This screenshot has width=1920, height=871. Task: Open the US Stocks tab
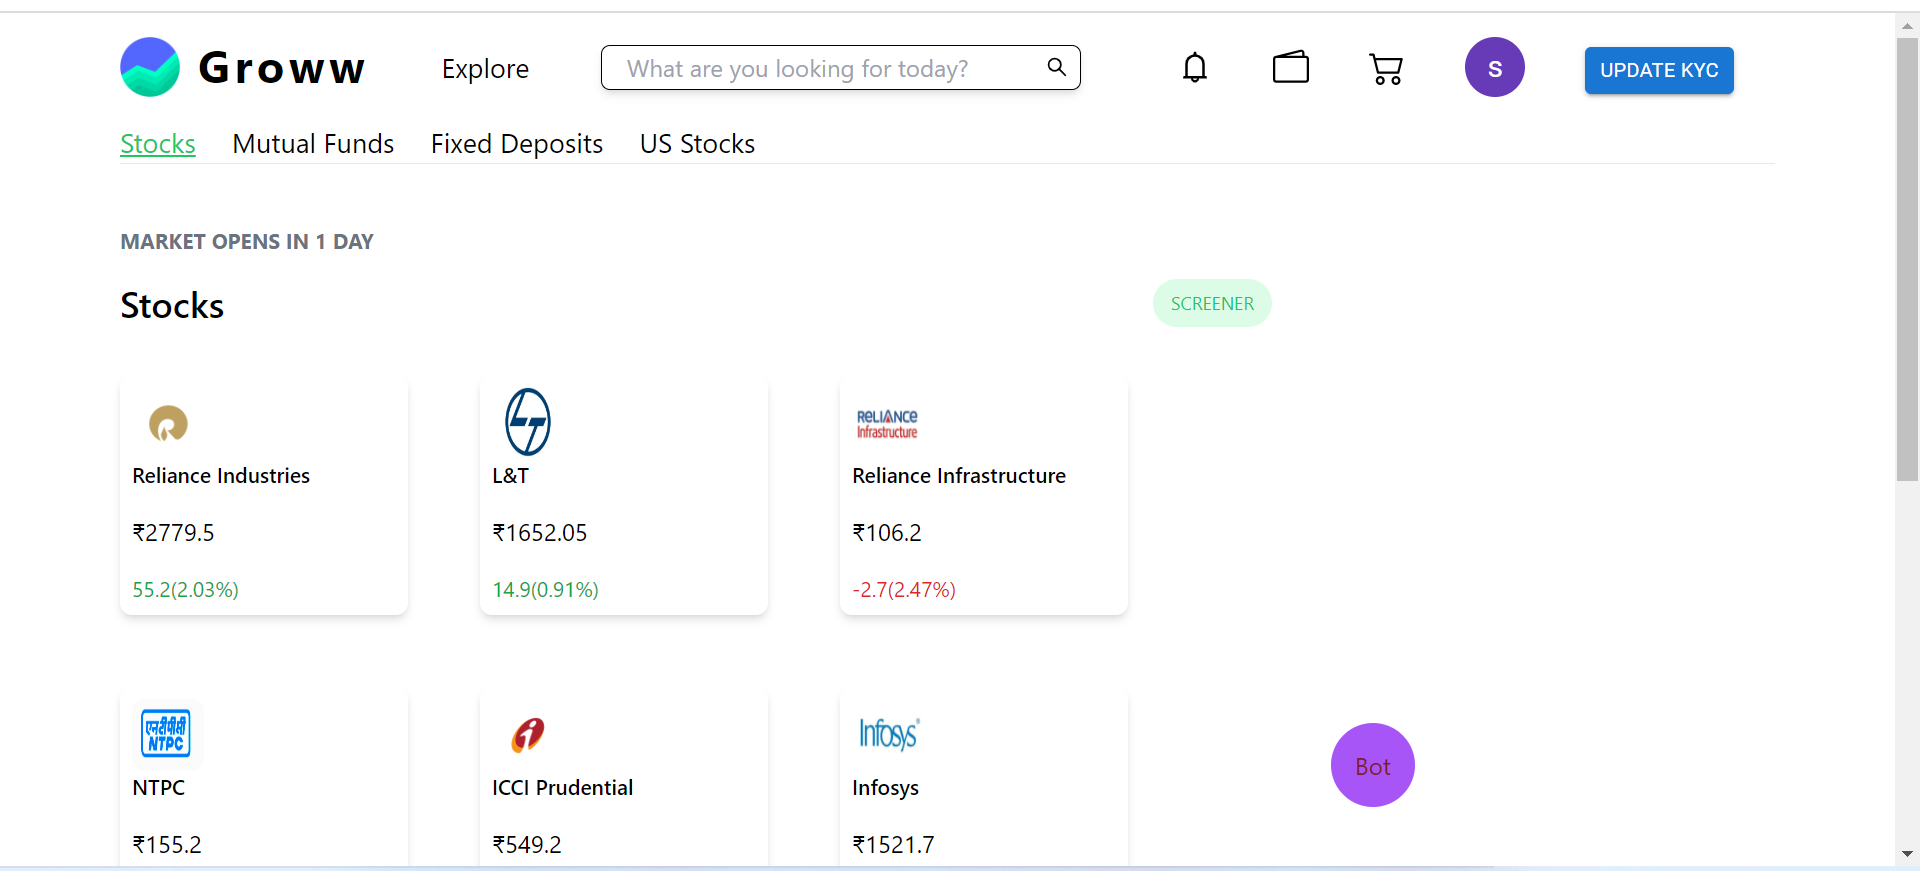[697, 143]
